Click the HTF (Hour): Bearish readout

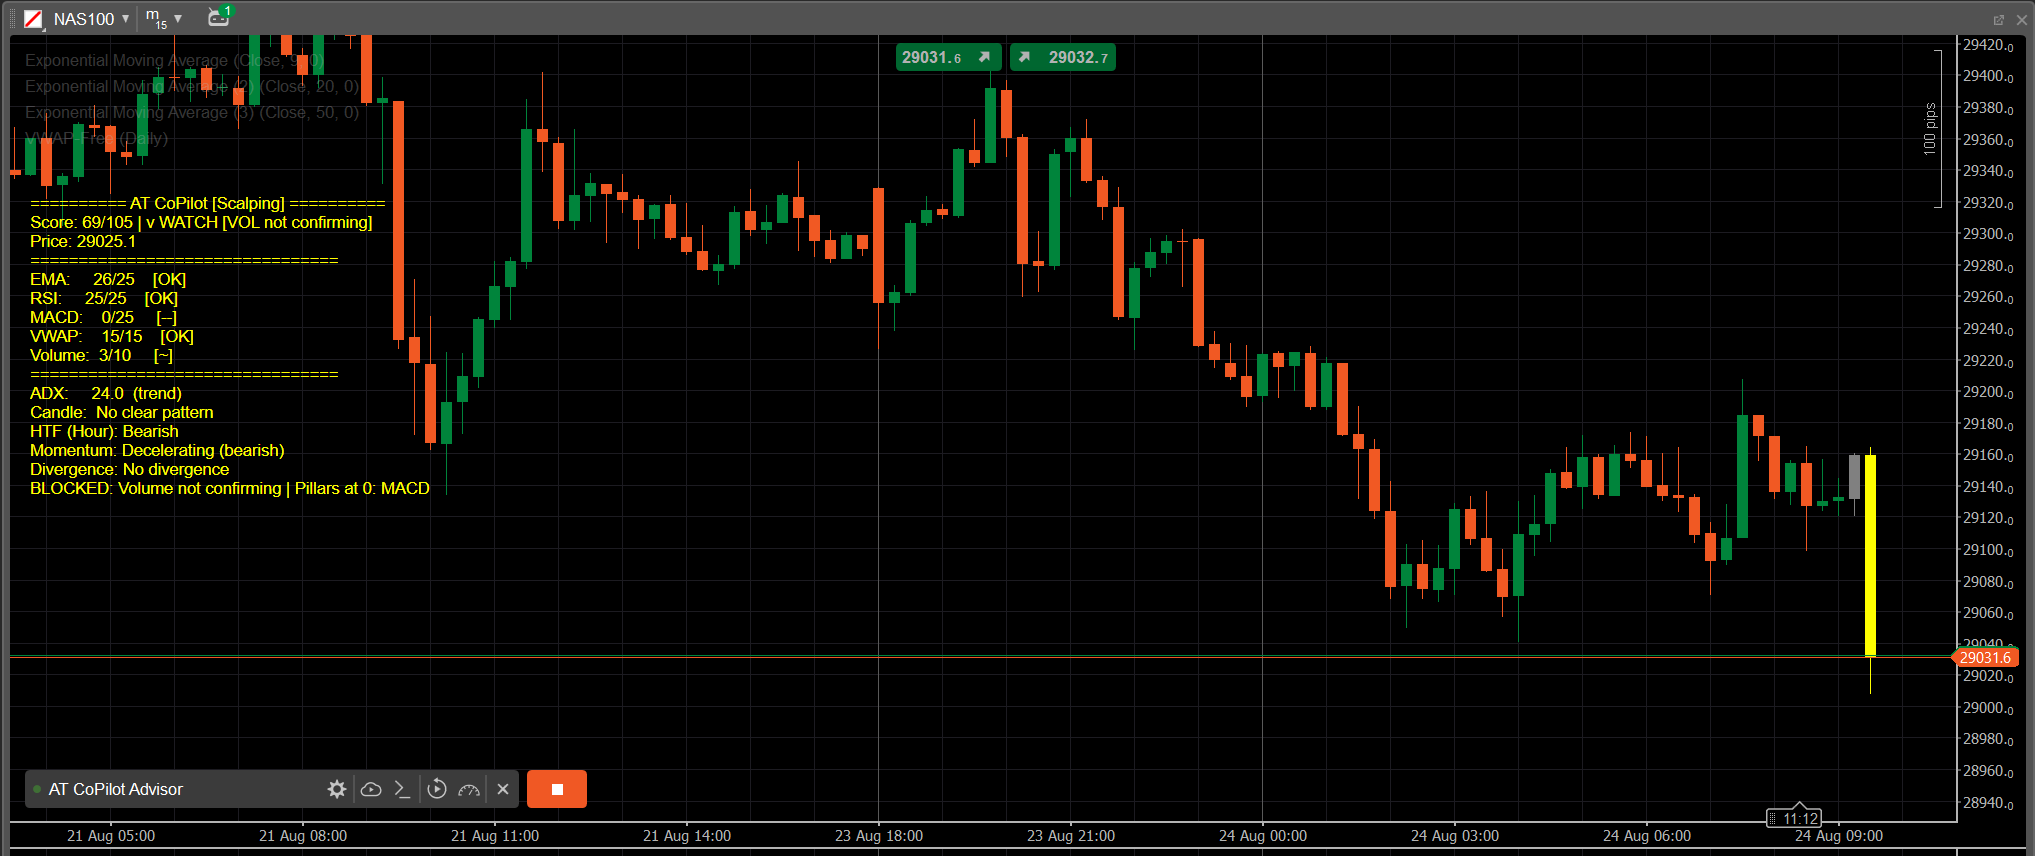pos(104,431)
